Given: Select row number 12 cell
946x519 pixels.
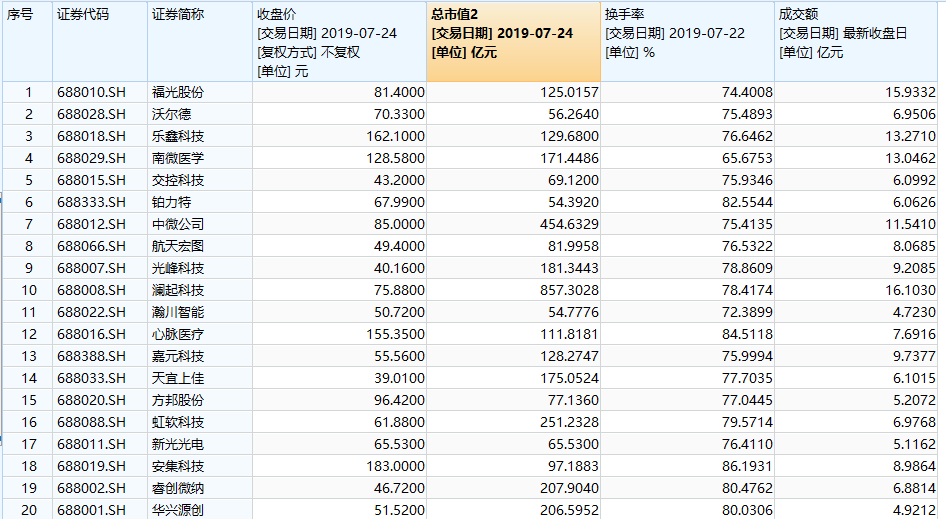Looking at the screenshot, I should coord(29,334).
